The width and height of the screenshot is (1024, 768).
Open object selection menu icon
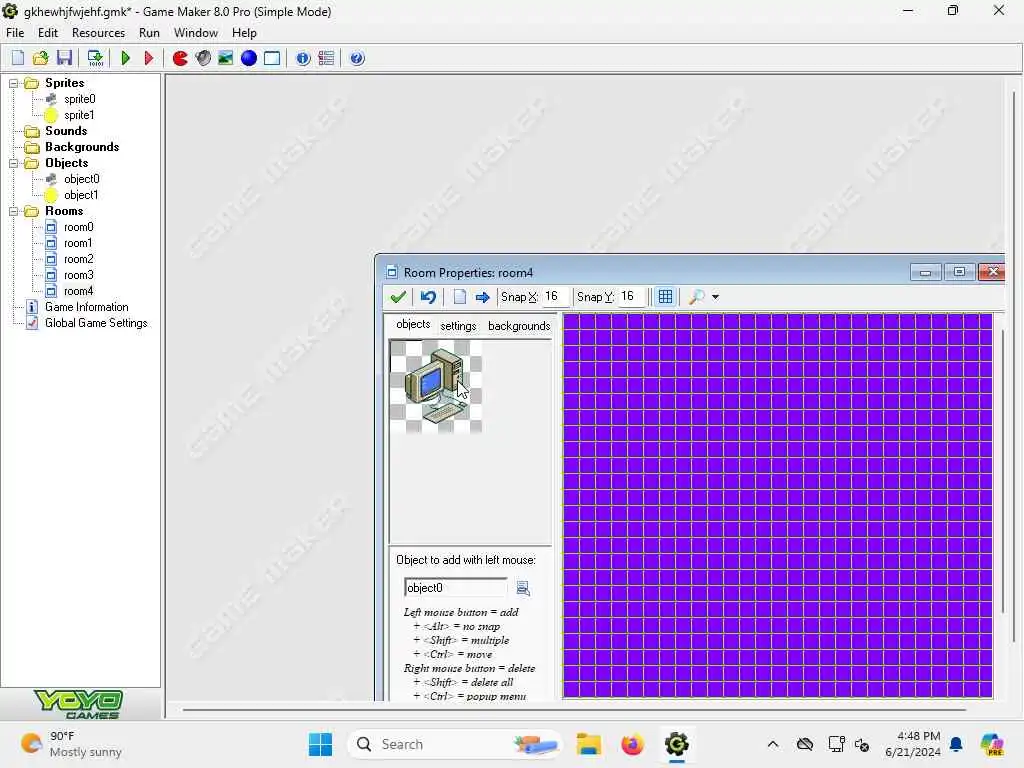522,588
